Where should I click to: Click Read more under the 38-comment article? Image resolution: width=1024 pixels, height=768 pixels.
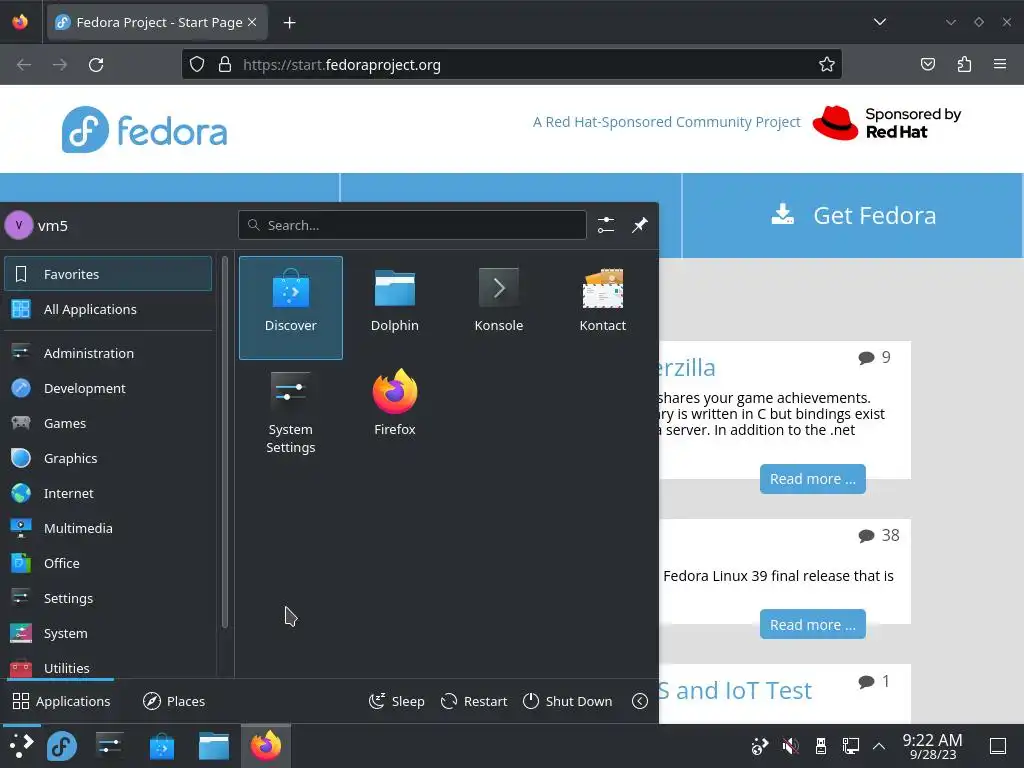(x=812, y=624)
